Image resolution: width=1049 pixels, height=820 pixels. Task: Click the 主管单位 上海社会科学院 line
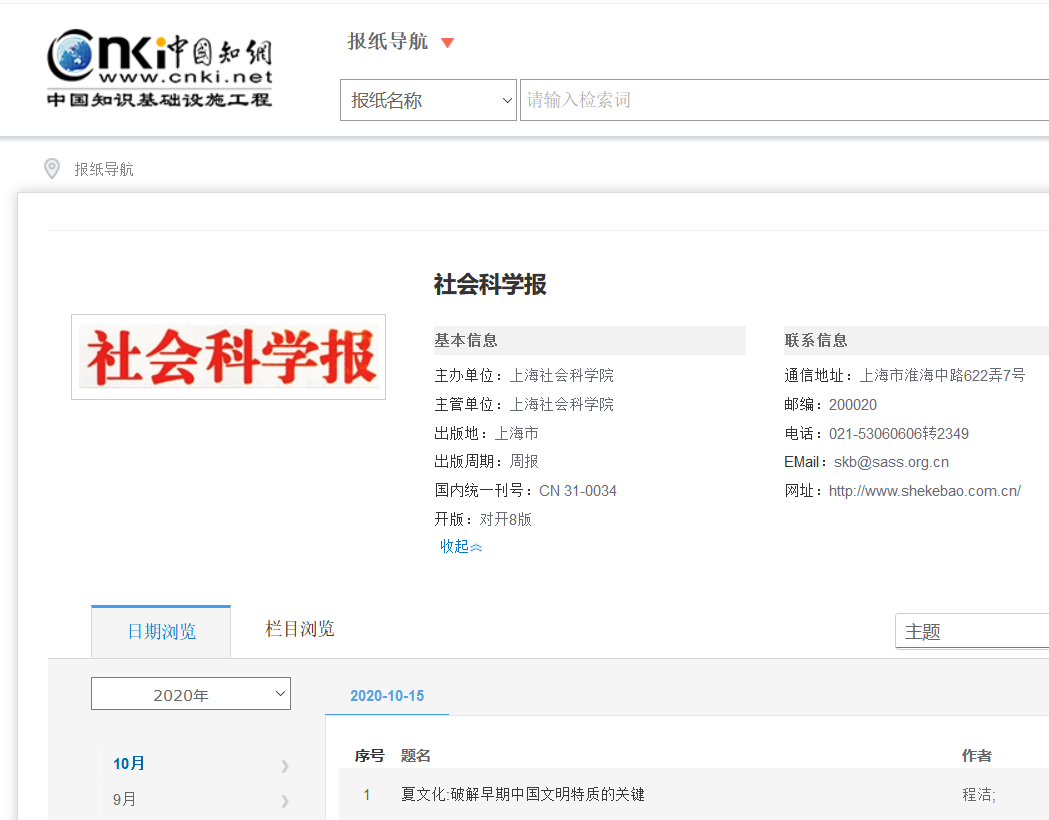[524, 404]
